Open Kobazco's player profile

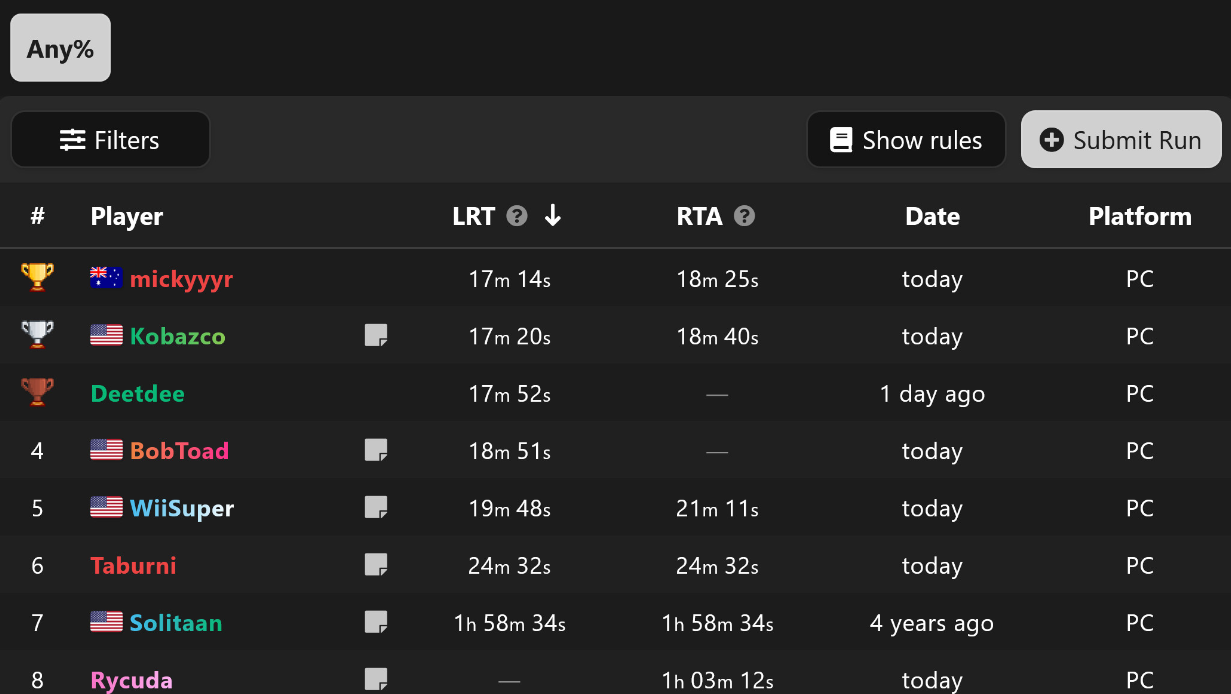click(x=178, y=336)
